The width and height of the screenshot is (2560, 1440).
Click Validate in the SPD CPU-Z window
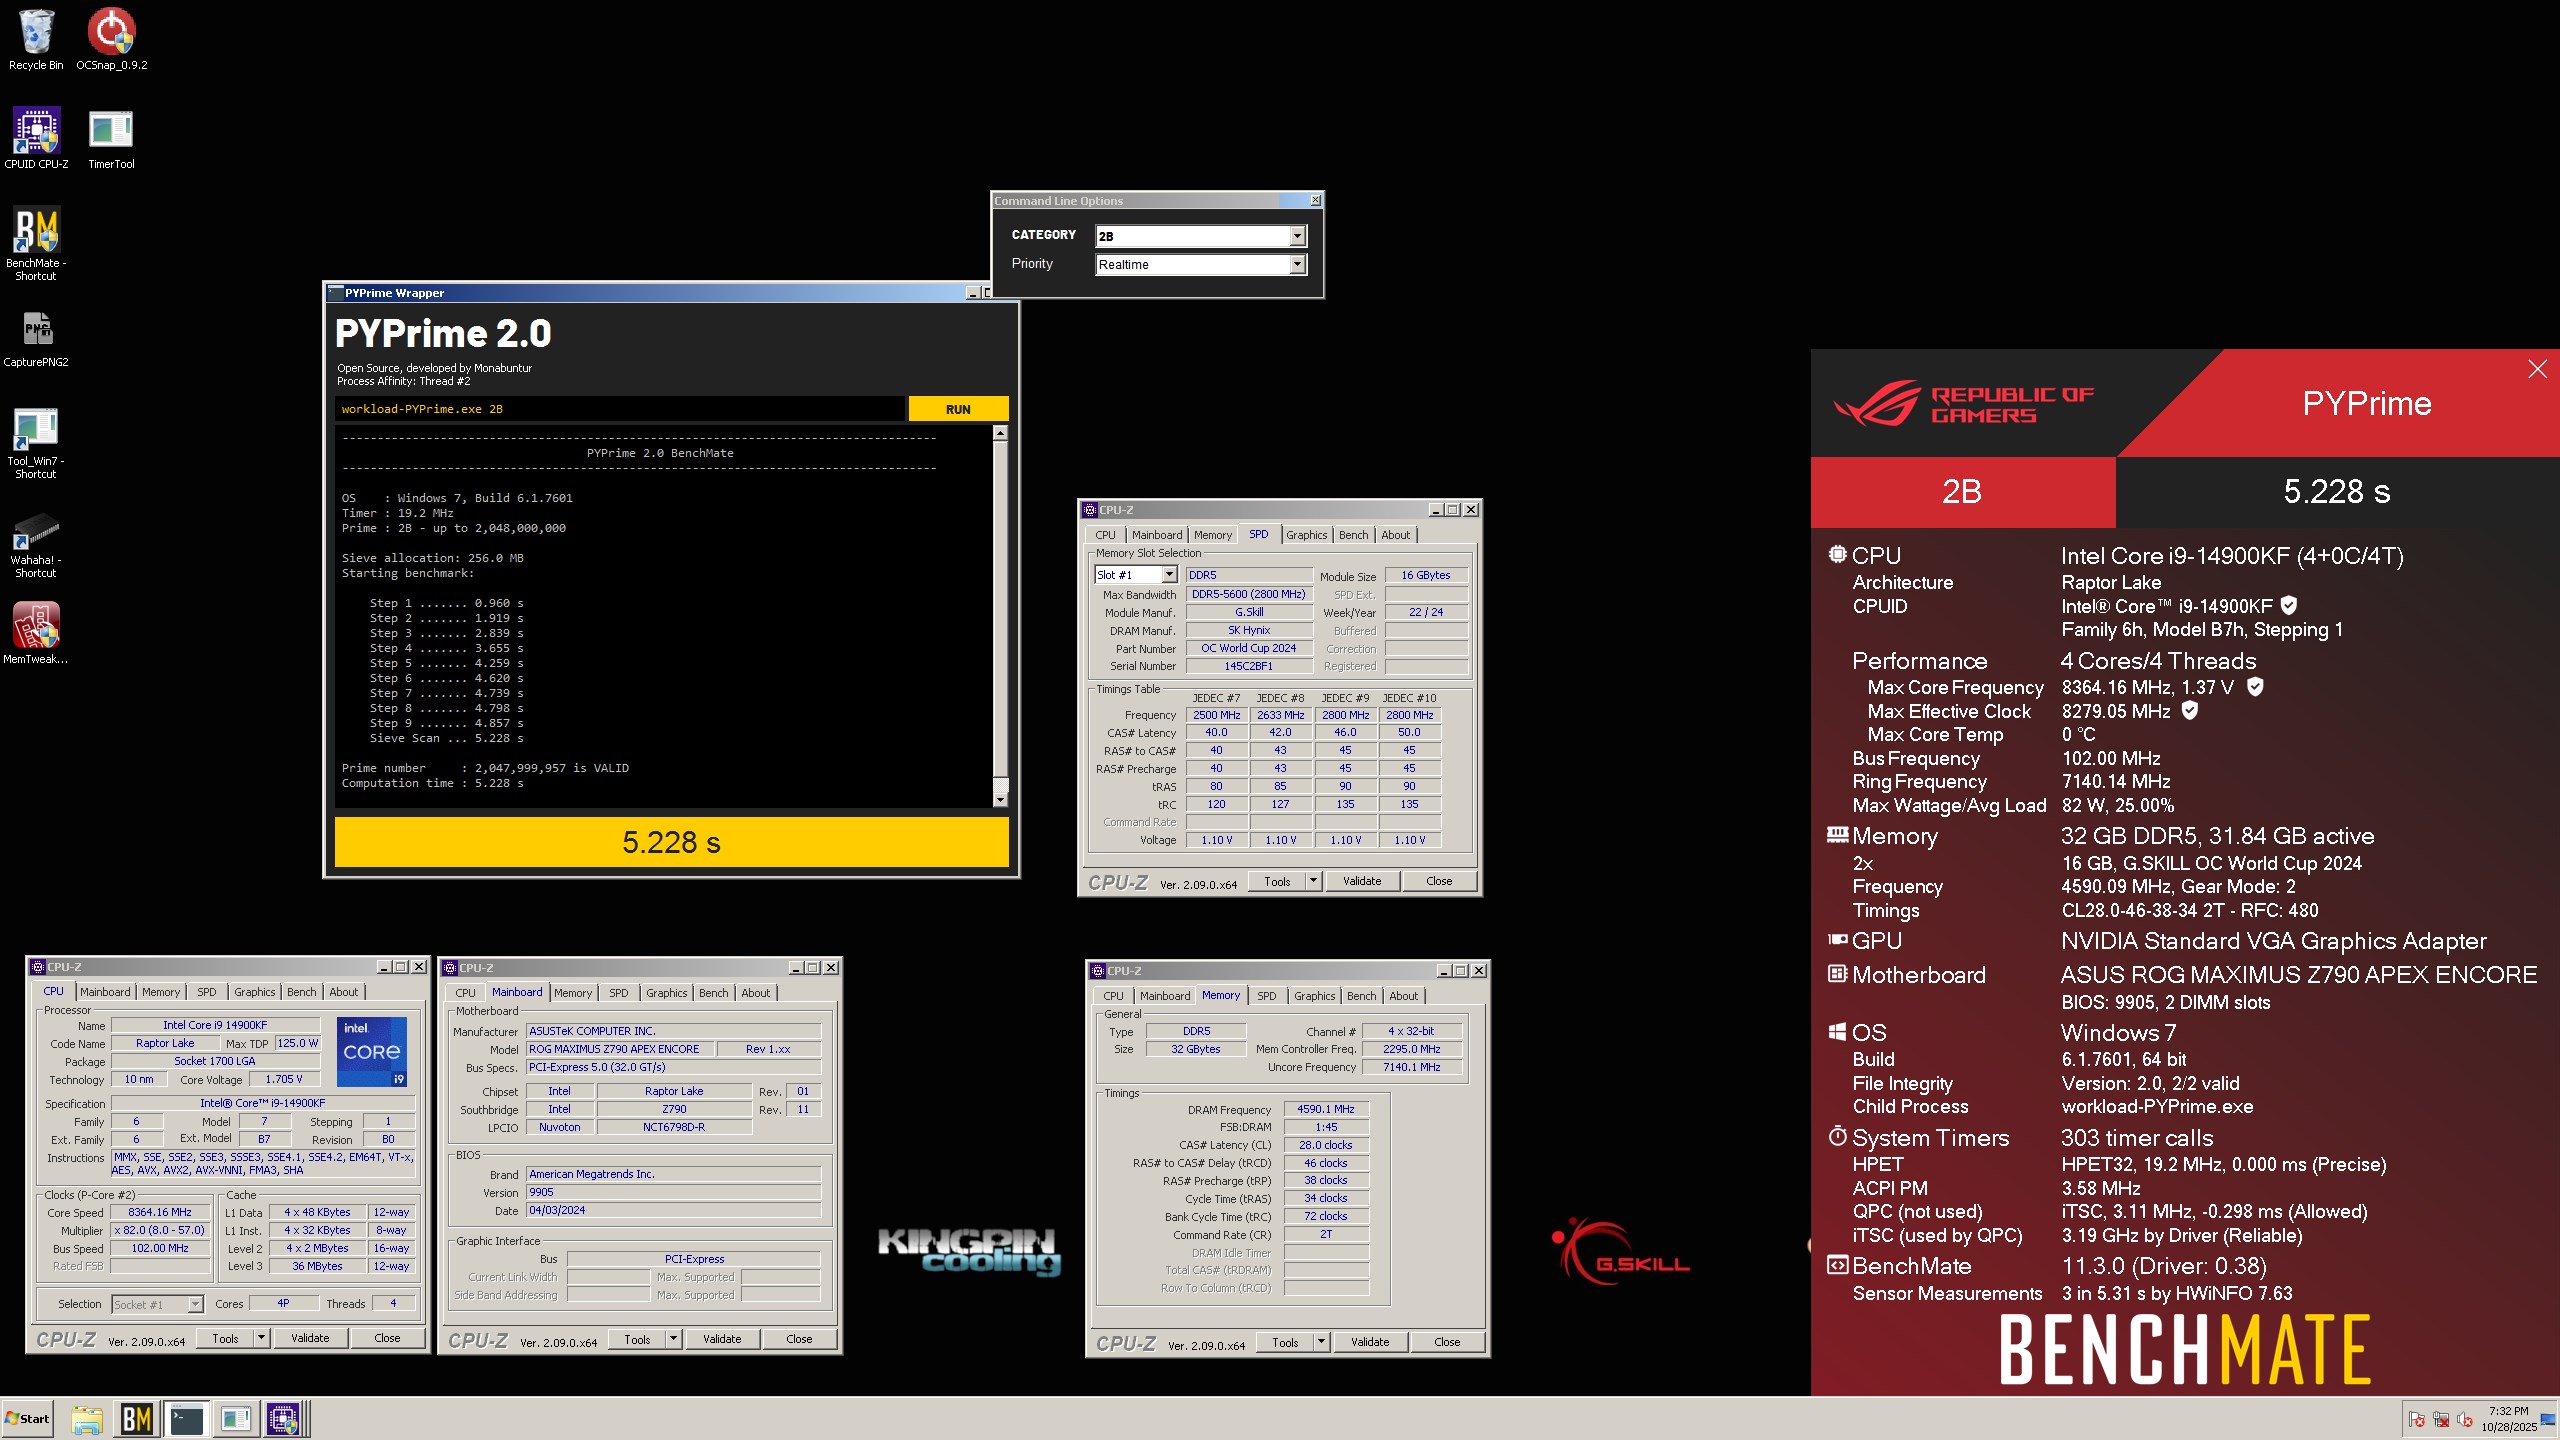pos(1362,881)
